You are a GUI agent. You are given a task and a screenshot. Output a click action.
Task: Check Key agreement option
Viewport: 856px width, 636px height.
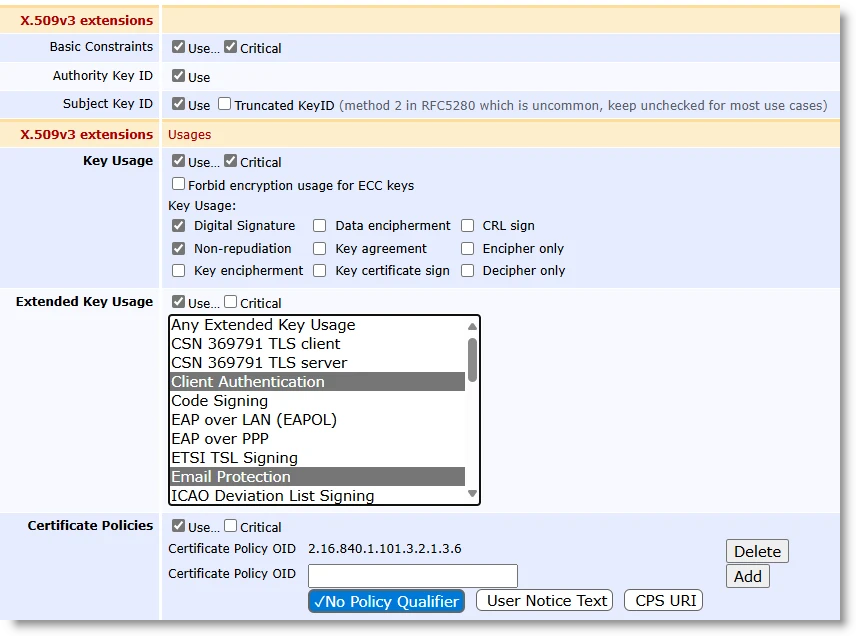(x=319, y=248)
